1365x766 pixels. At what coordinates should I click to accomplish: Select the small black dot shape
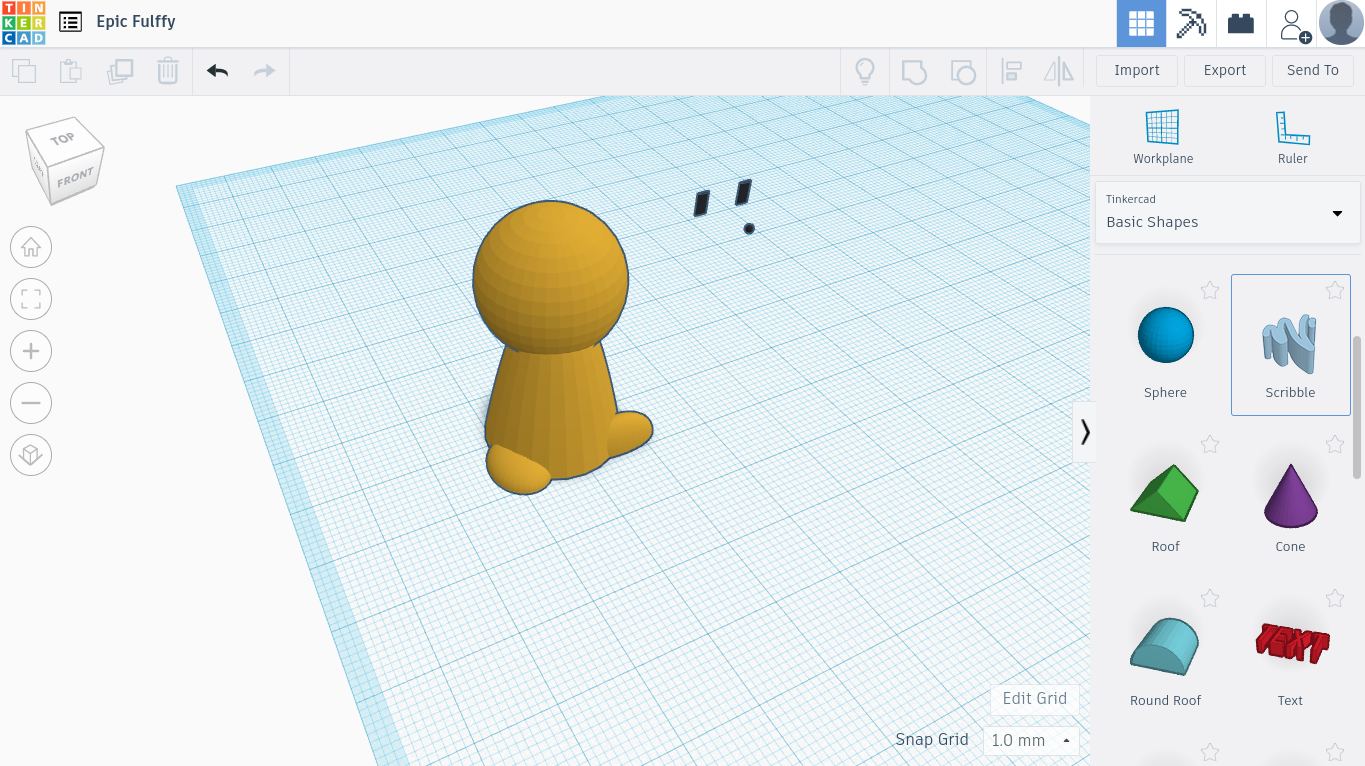[749, 229]
